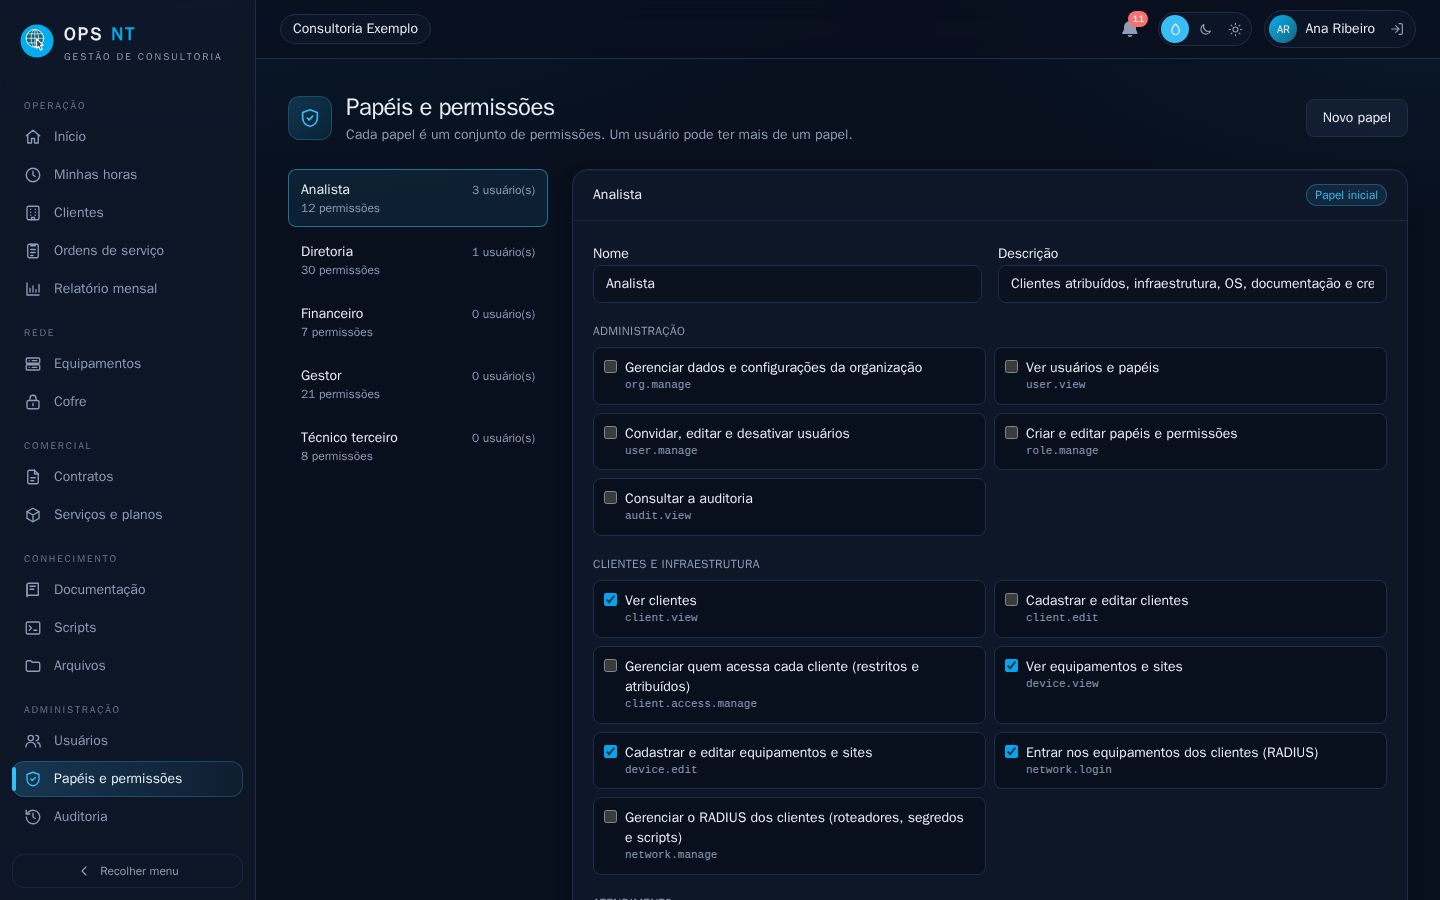Click the Clientes building icon
Screen dimensions: 1440x900
pos(33,213)
